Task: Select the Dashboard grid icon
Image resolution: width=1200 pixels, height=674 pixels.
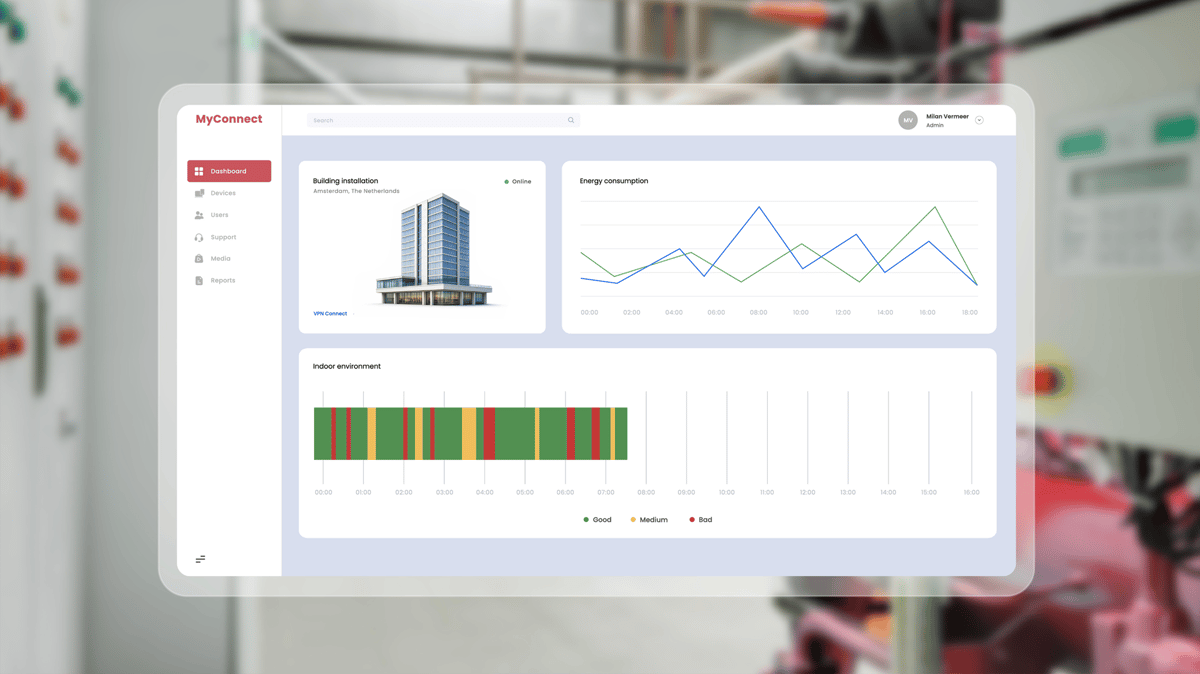Action: 198,171
